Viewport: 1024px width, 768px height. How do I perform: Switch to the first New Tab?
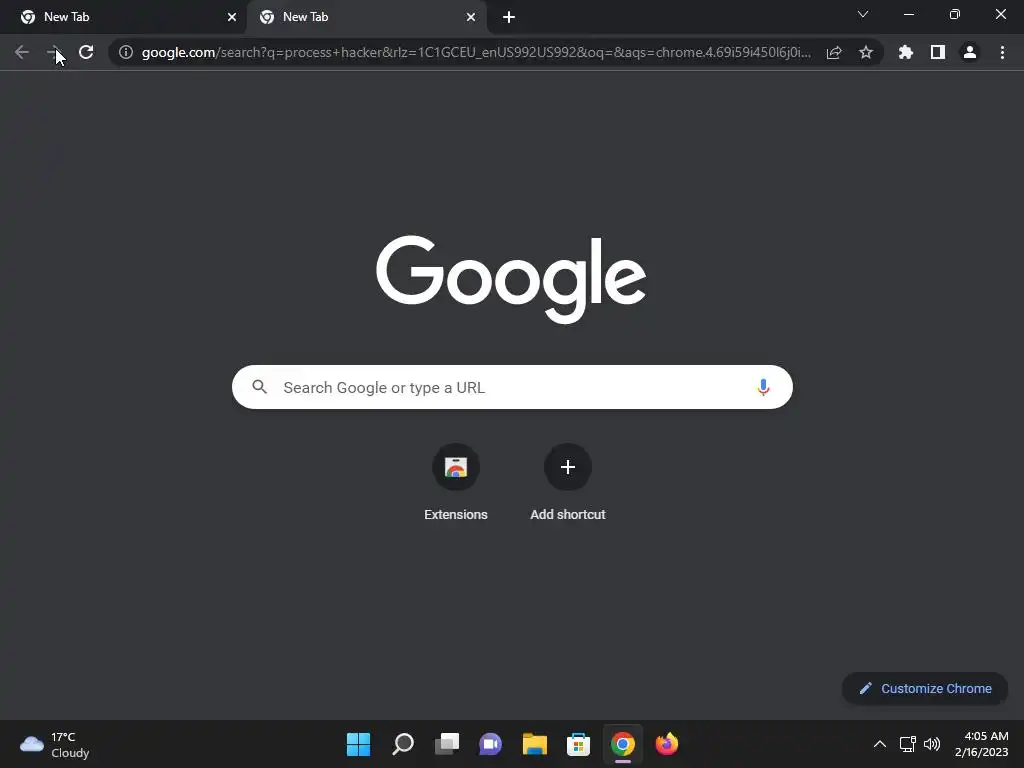(x=124, y=18)
